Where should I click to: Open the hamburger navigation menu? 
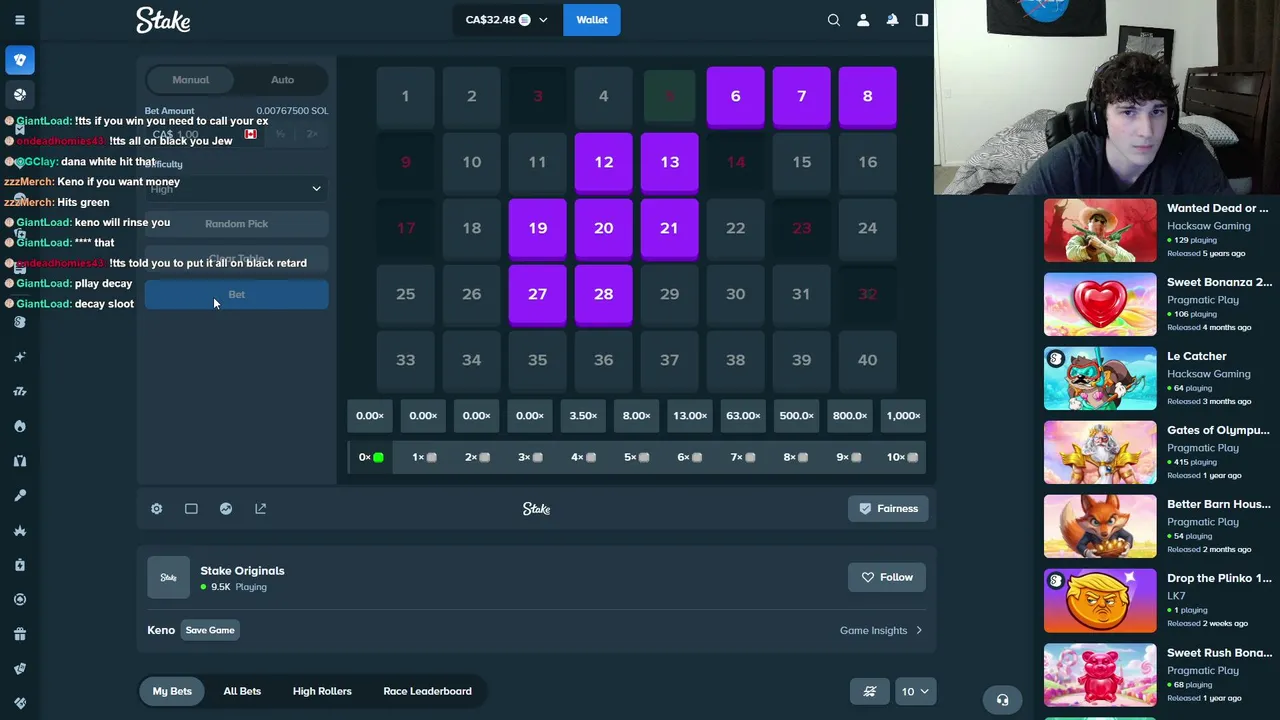[x=20, y=20]
